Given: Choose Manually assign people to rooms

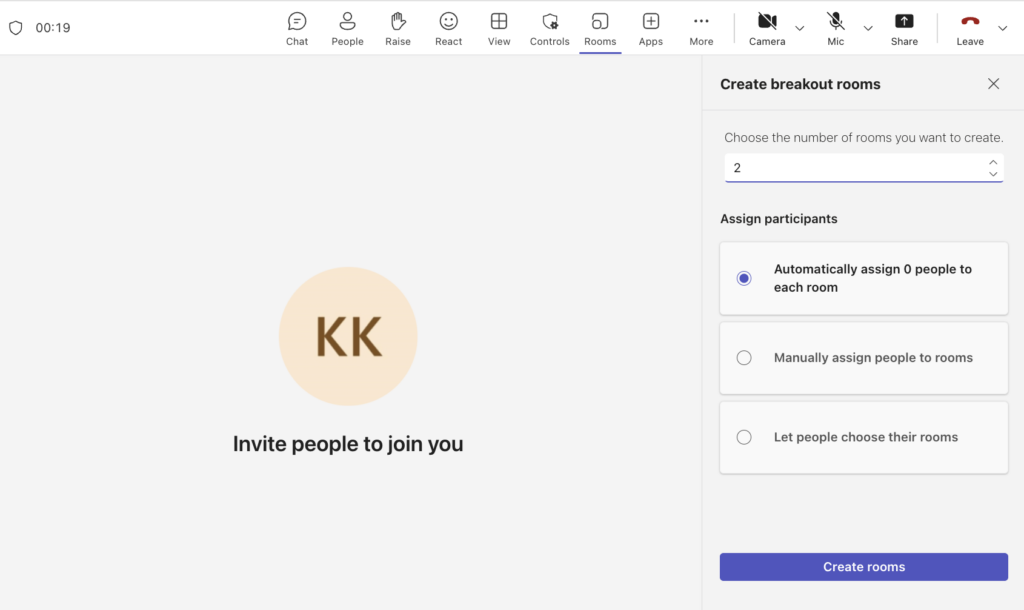Looking at the screenshot, I should [x=744, y=358].
